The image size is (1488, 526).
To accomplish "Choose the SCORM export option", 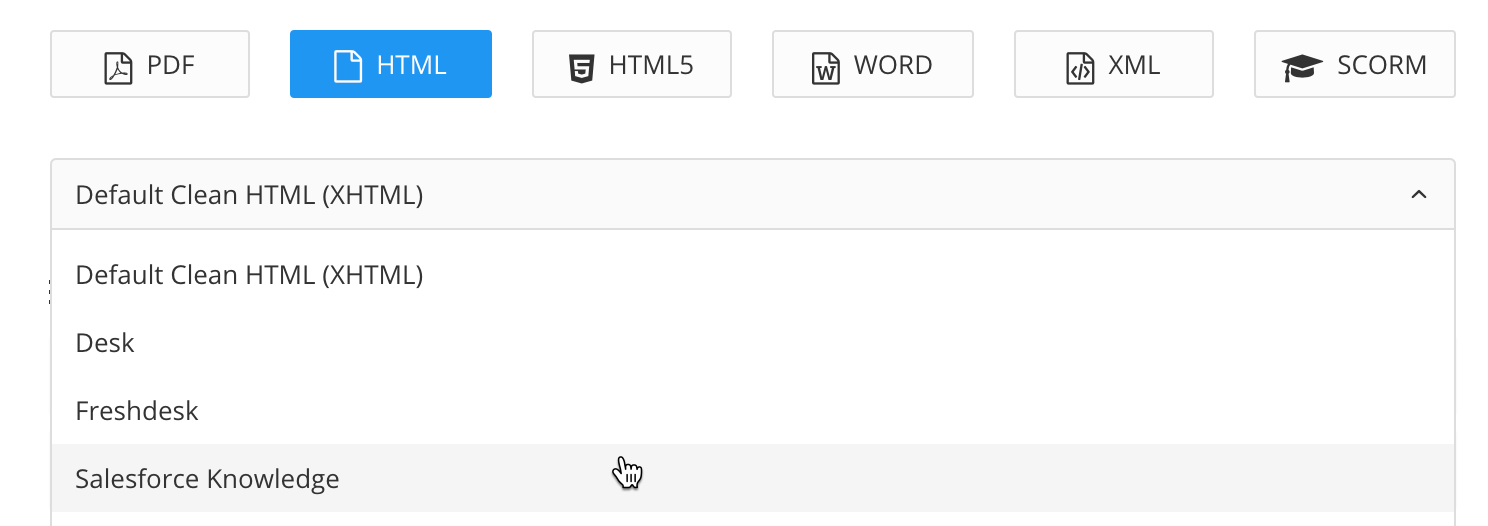I will pos(1355,65).
